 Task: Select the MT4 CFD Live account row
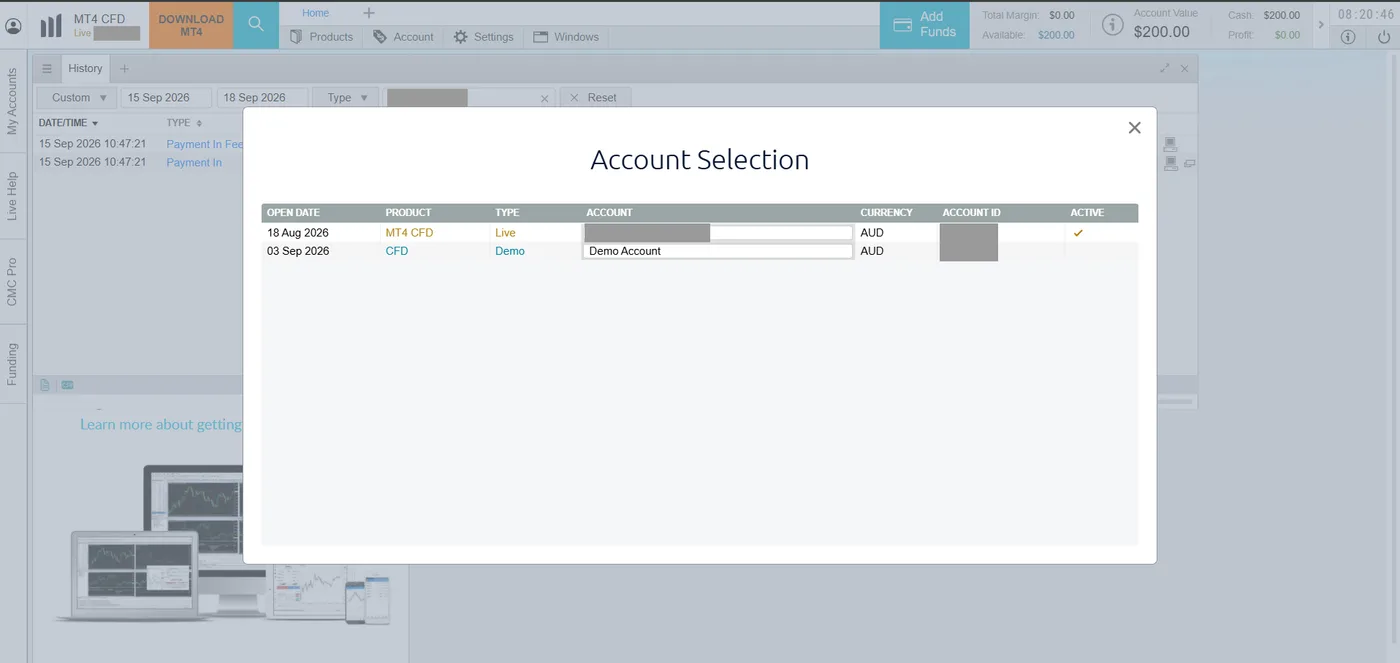(x=699, y=233)
